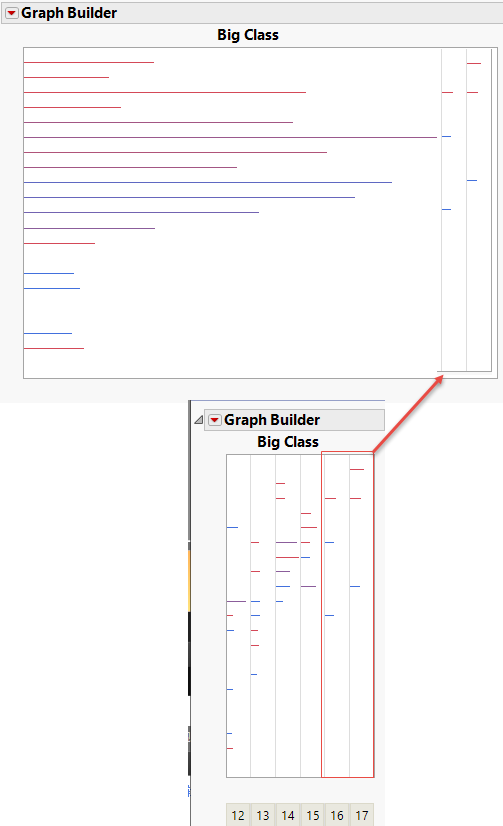Screen dimensions: 503x826
Task: Click age label 14
Action: (x=288, y=815)
